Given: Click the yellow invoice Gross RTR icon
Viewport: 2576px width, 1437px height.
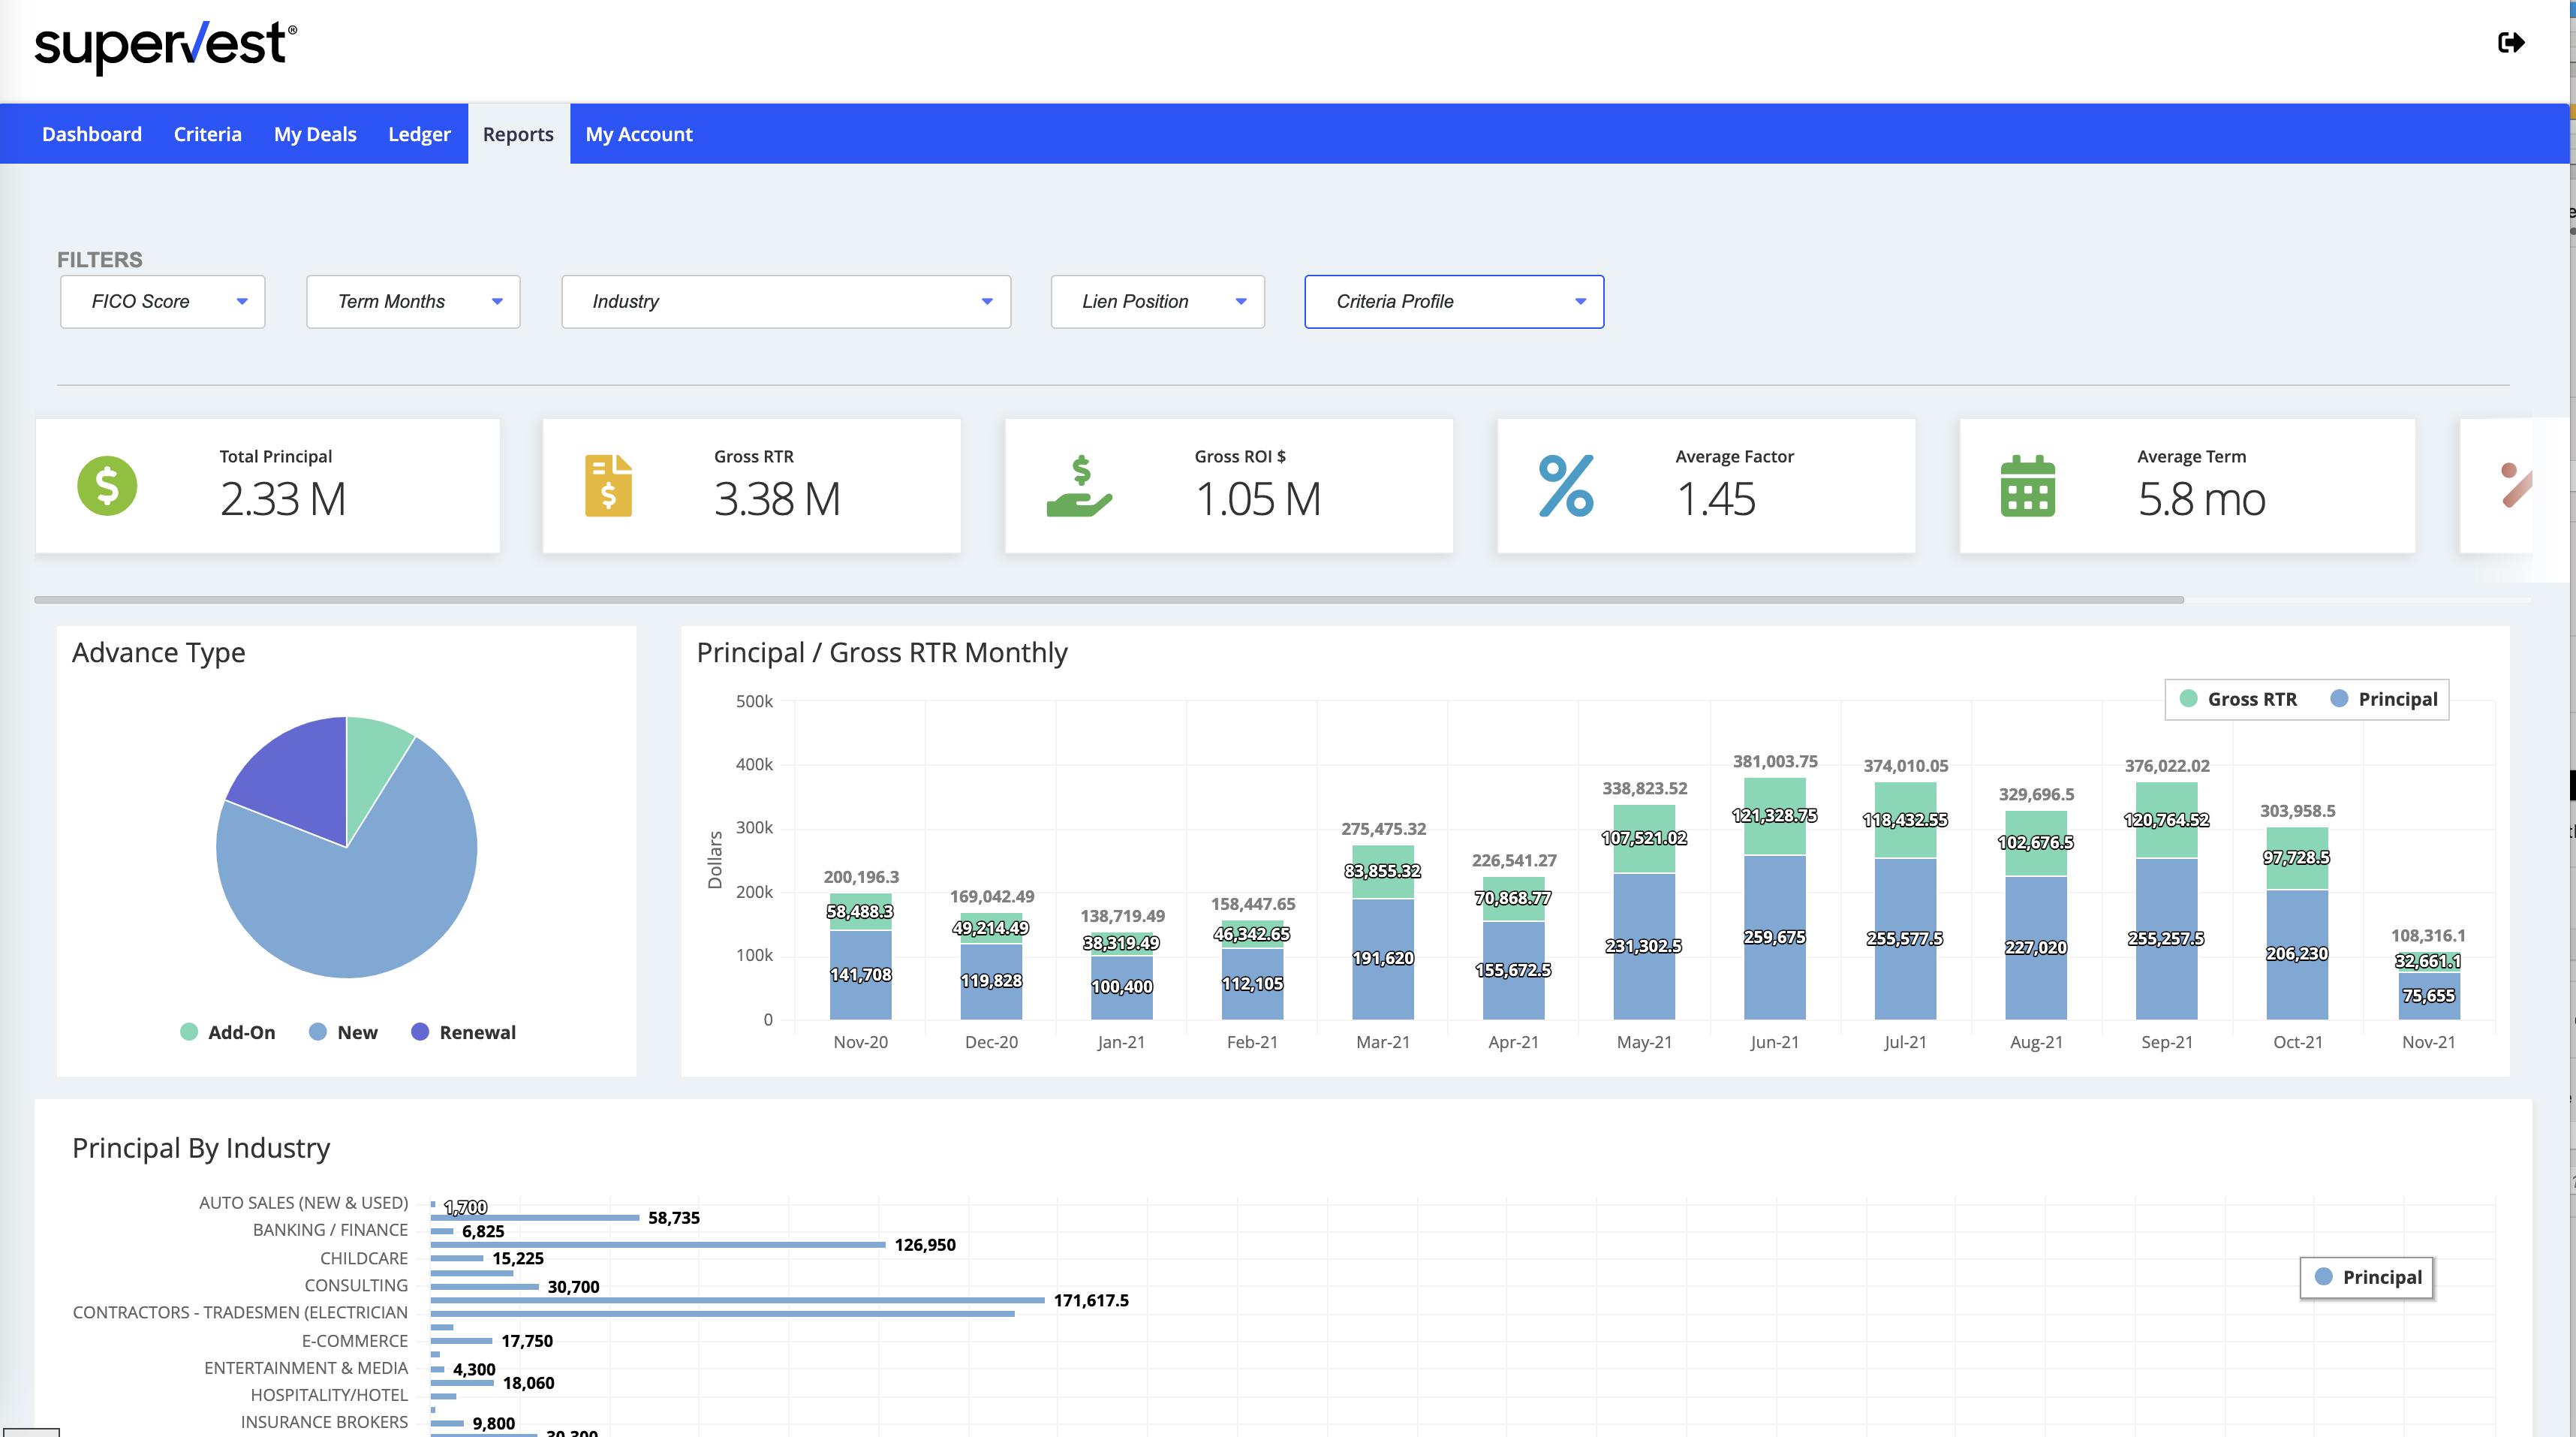Looking at the screenshot, I should (x=608, y=486).
